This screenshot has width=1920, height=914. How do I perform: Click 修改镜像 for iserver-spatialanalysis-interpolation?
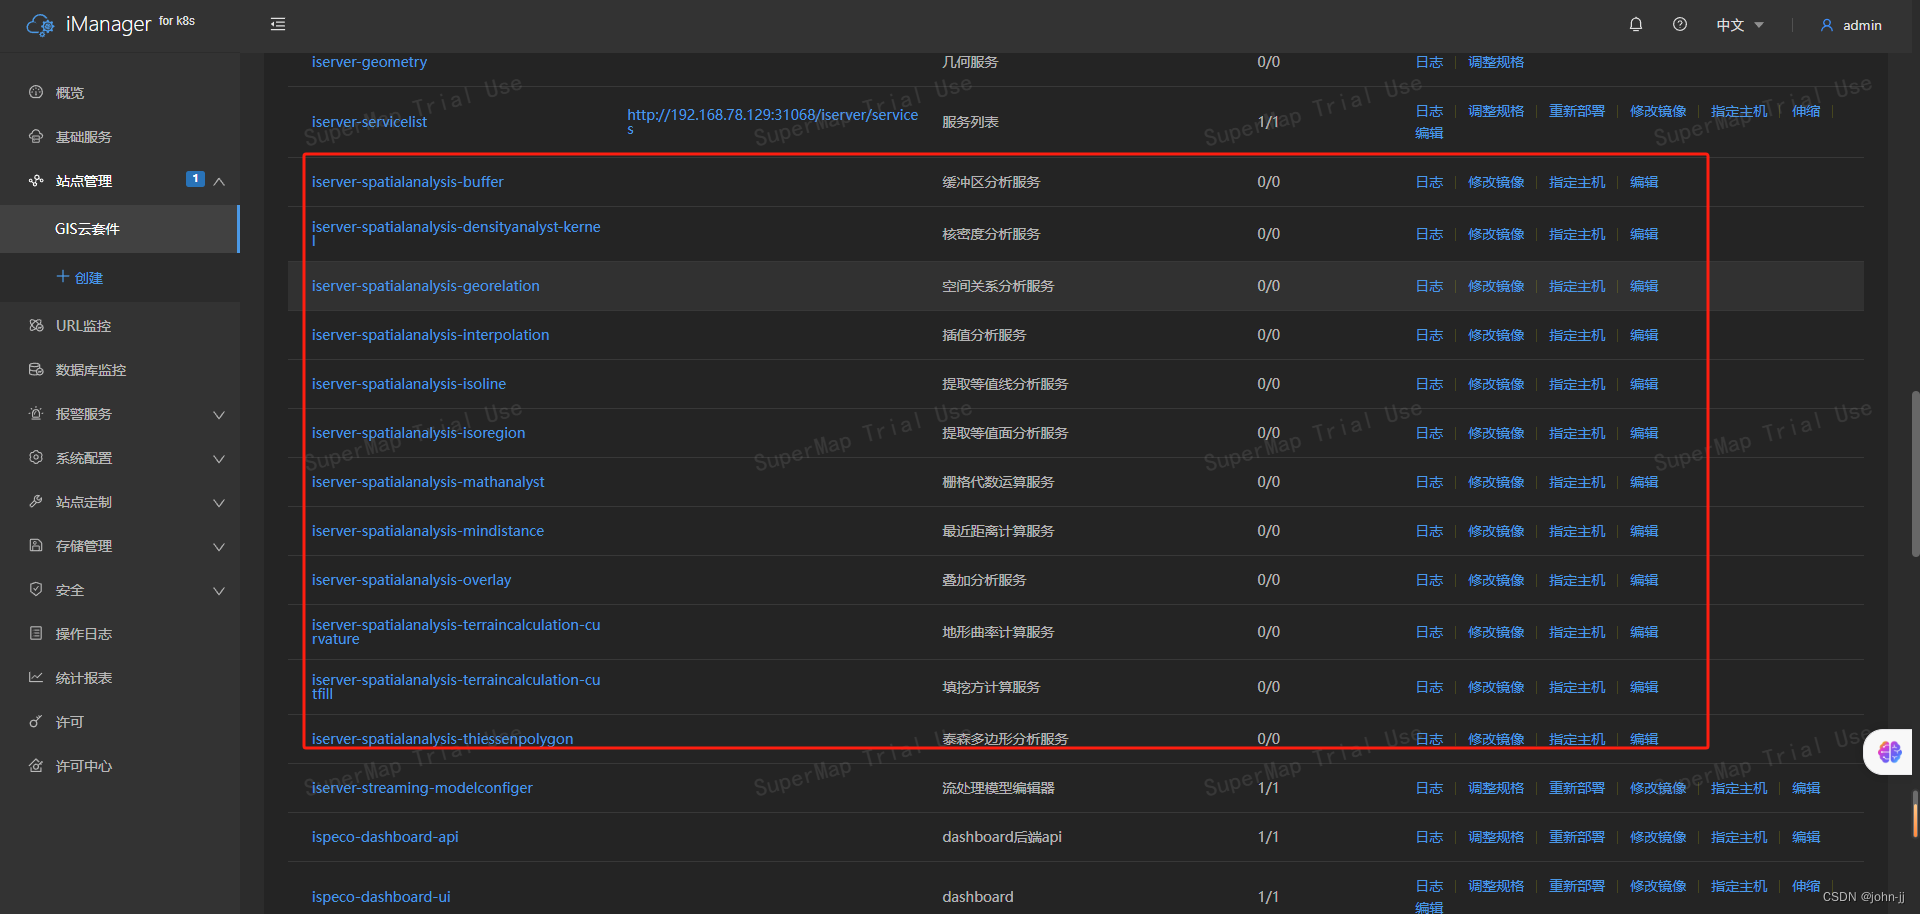pos(1496,335)
